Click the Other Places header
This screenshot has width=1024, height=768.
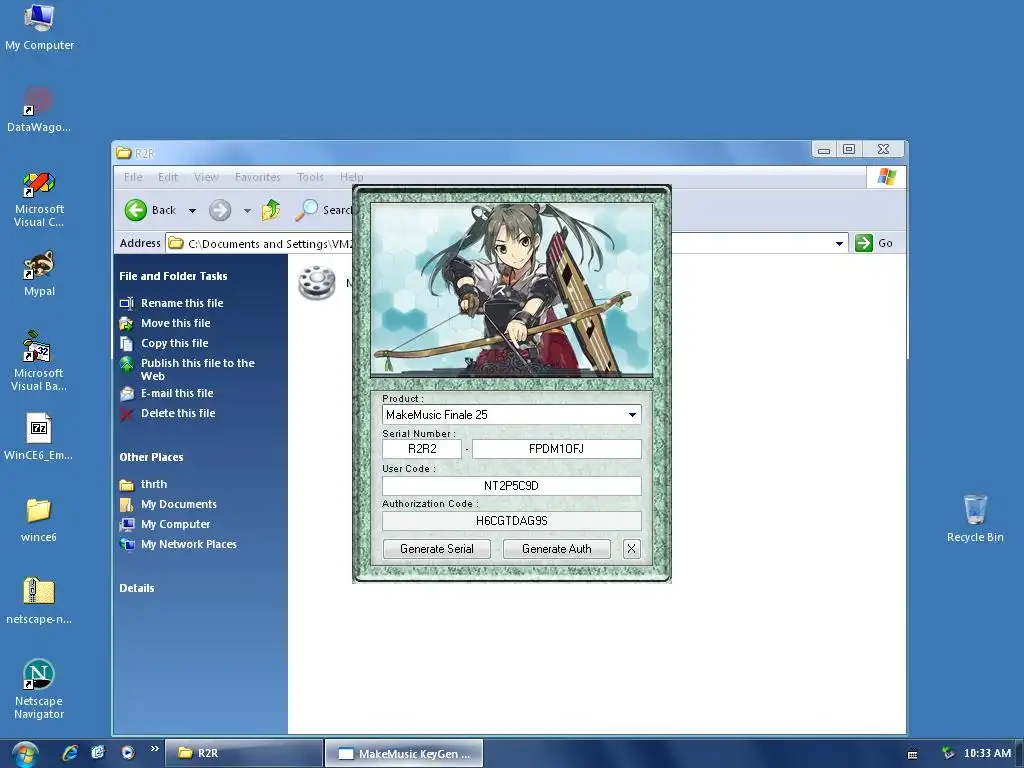pos(151,457)
